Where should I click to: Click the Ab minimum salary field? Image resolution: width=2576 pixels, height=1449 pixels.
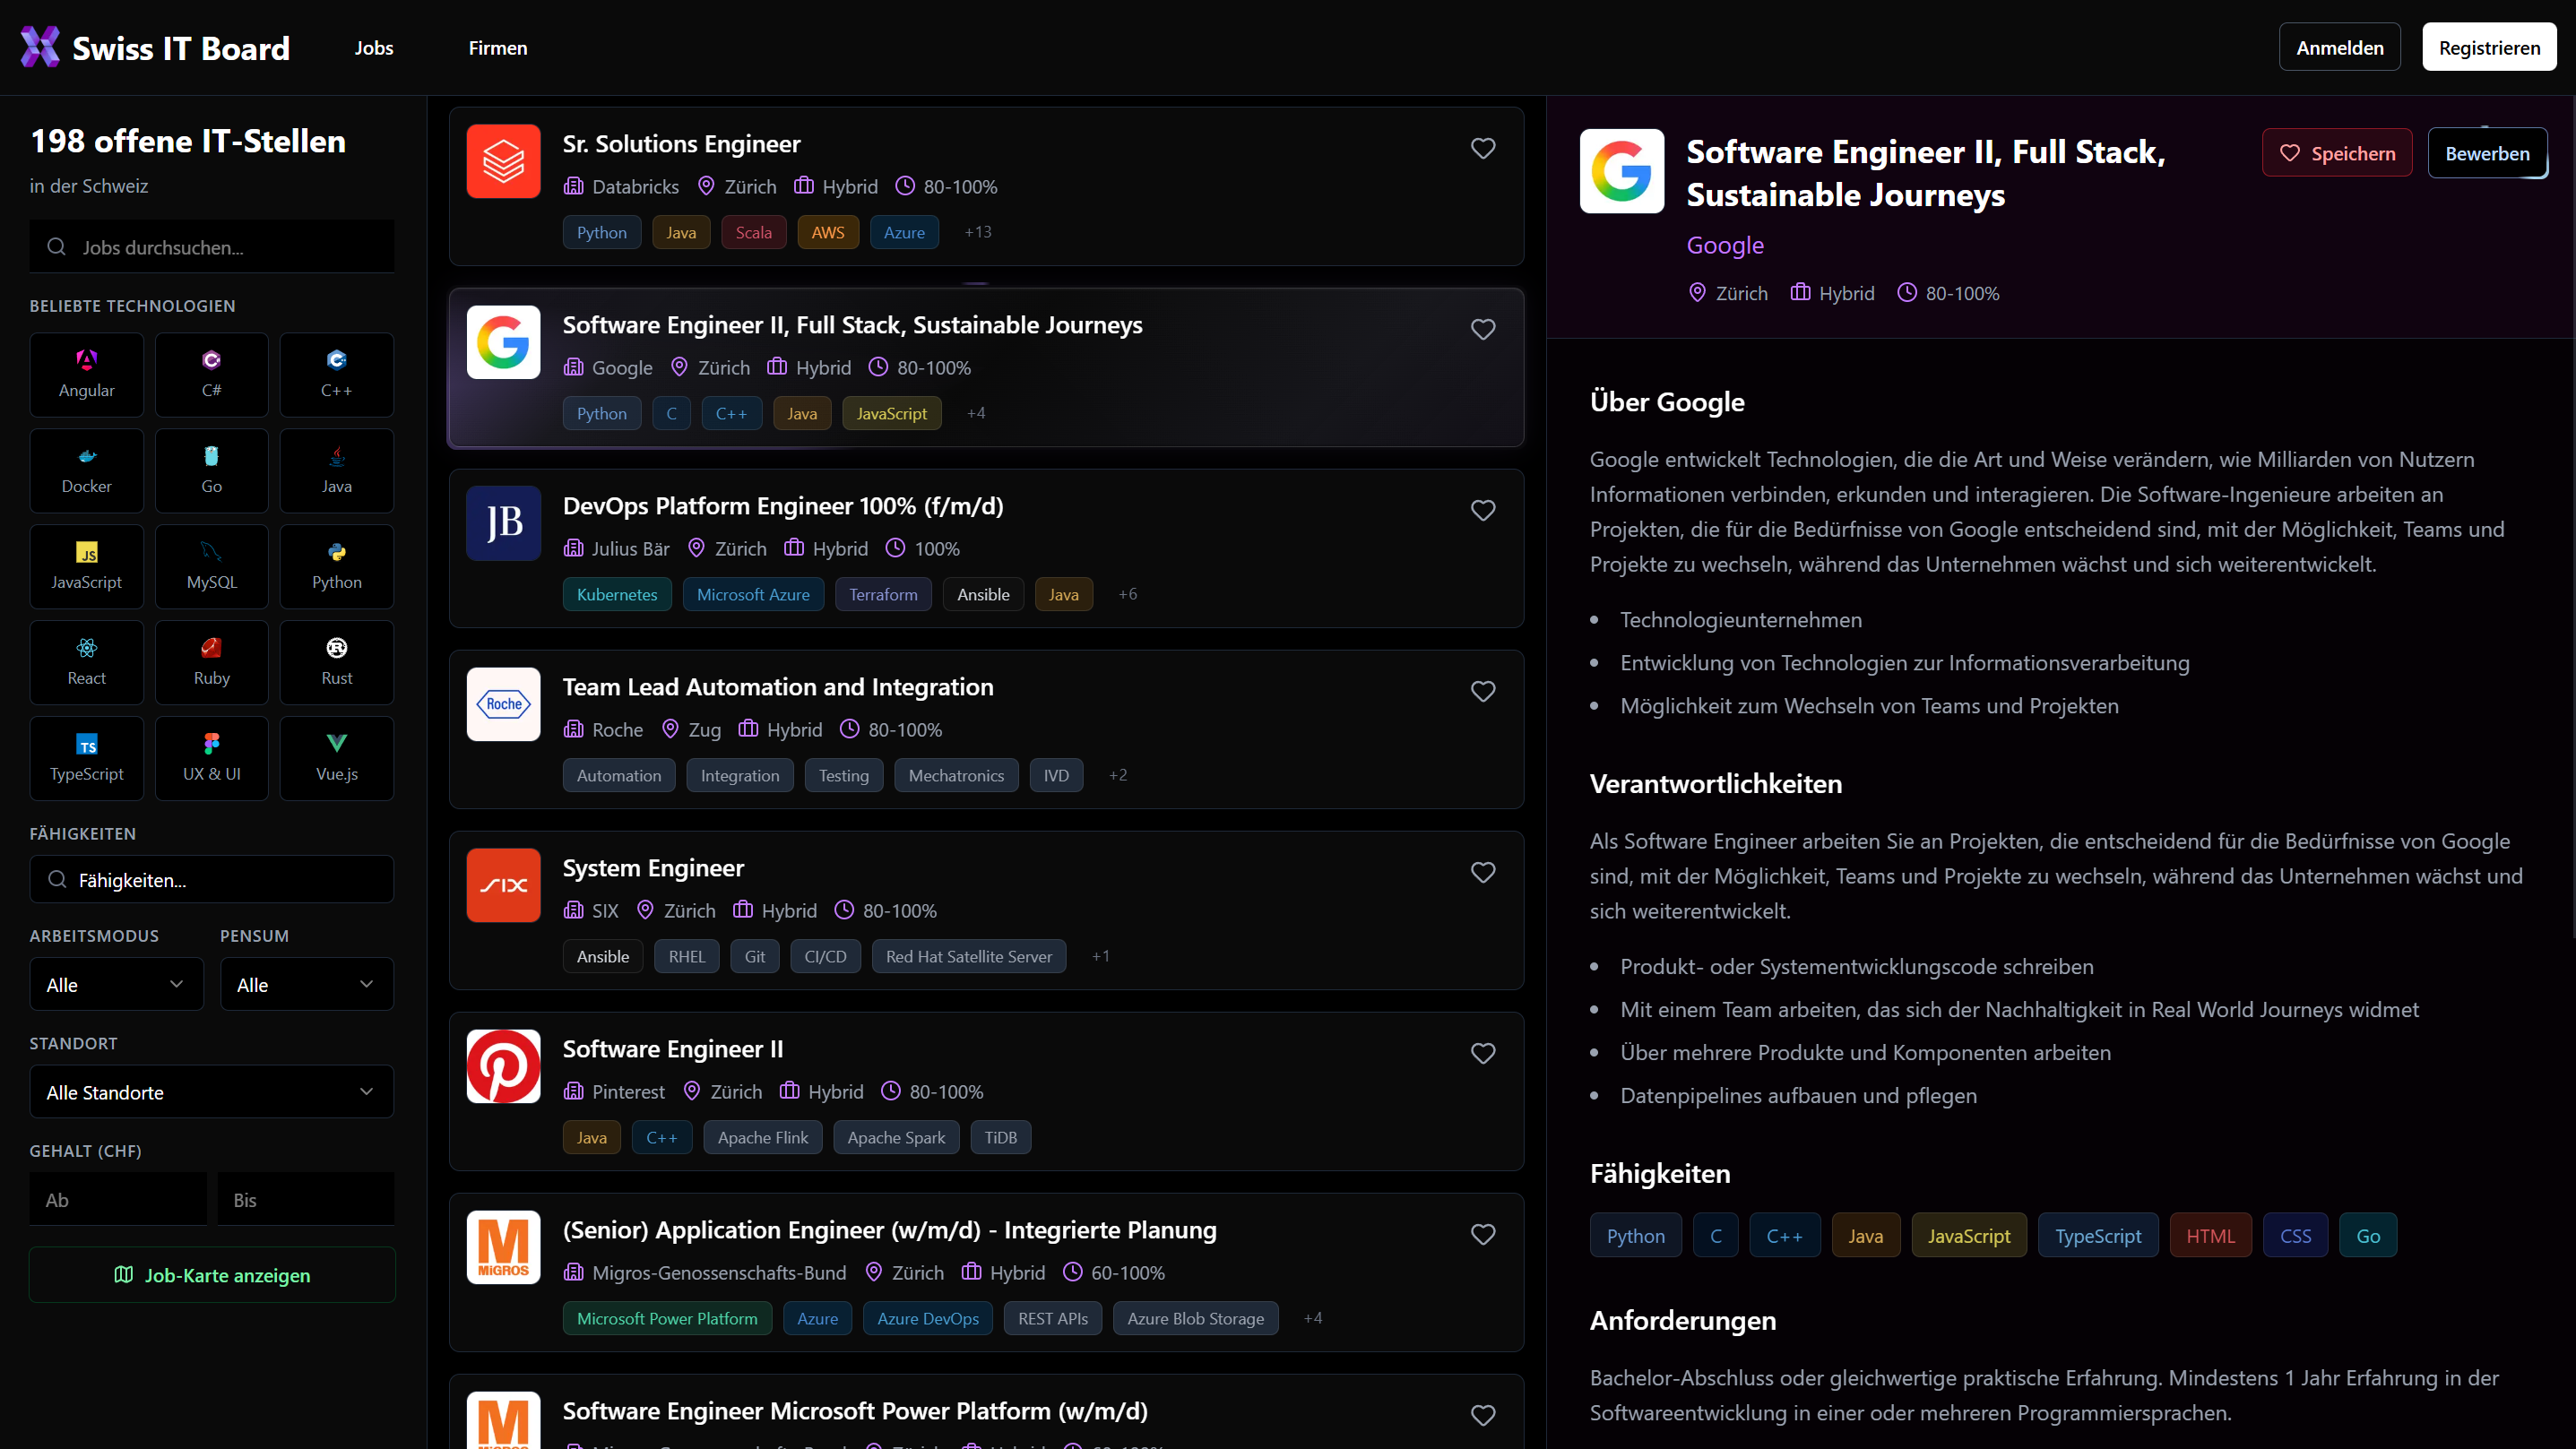[118, 1199]
